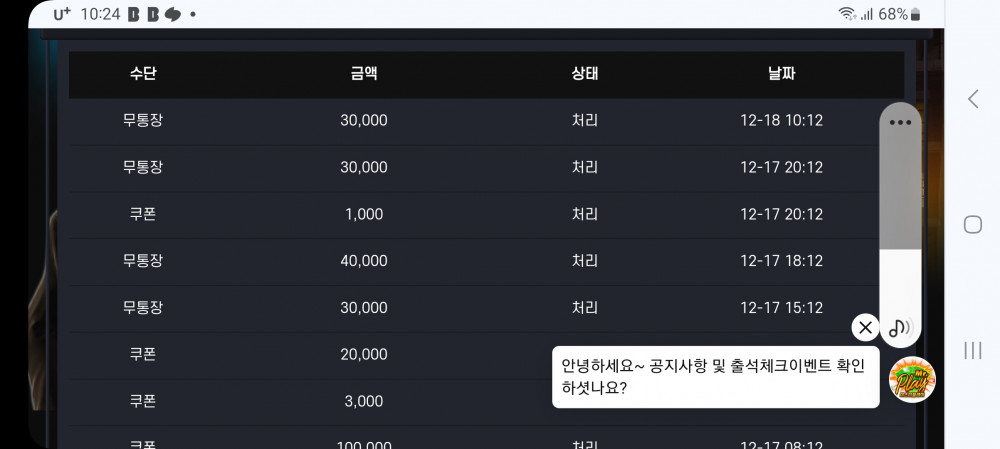The image size is (1000, 449).
Task: Close the chat greeting popup
Action: (865, 327)
